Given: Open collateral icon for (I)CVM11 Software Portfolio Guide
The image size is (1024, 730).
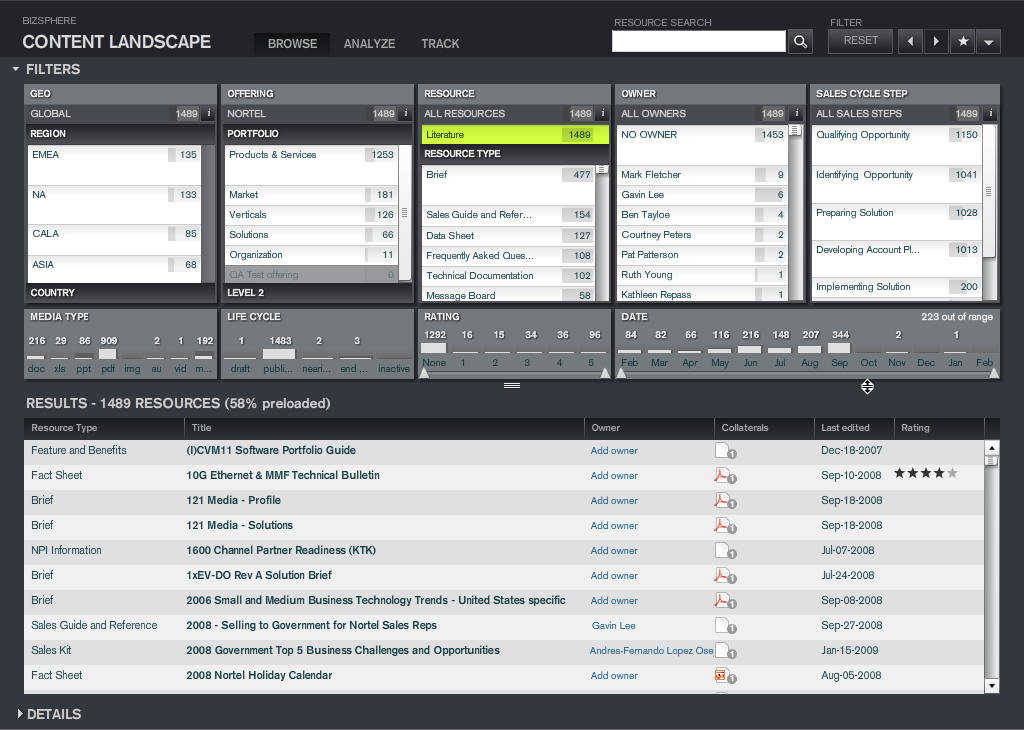Looking at the screenshot, I should 725,451.
